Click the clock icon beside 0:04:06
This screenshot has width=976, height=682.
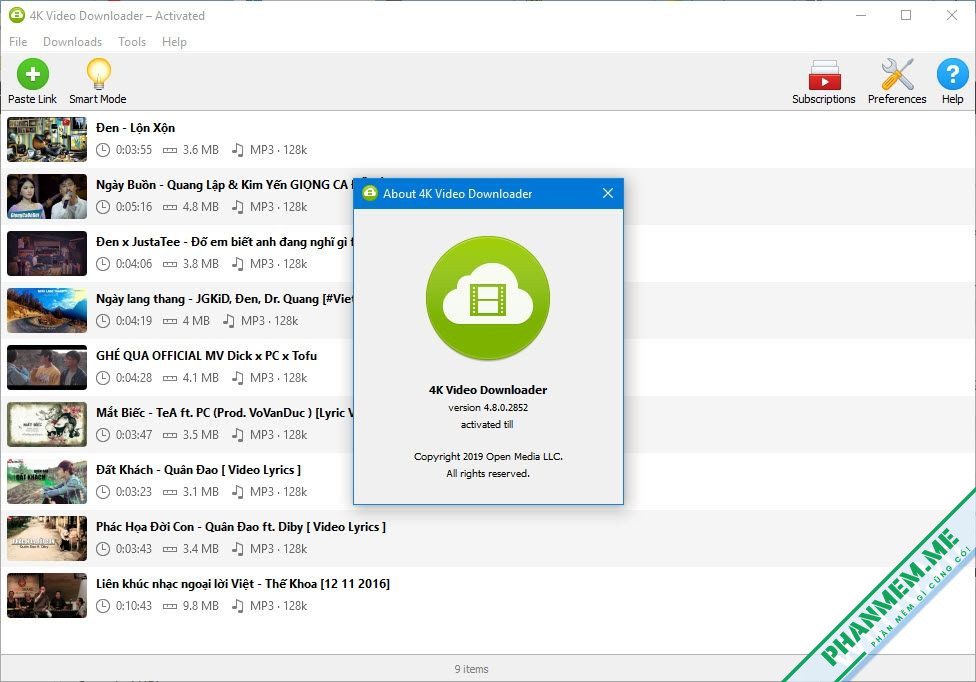click(x=103, y=264)
